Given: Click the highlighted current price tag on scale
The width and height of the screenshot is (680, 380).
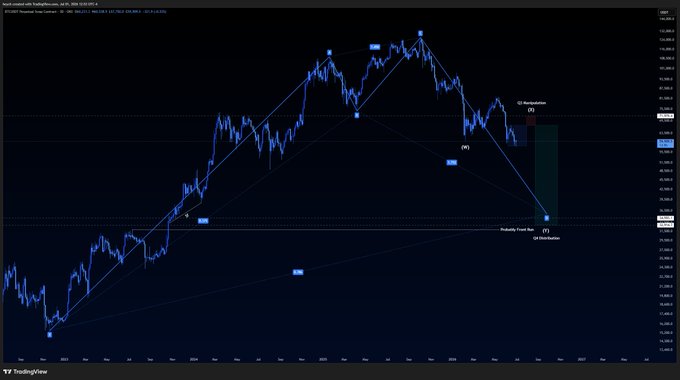Looking at the screenshot, I should pyautogui.click(x=666, y=143).
